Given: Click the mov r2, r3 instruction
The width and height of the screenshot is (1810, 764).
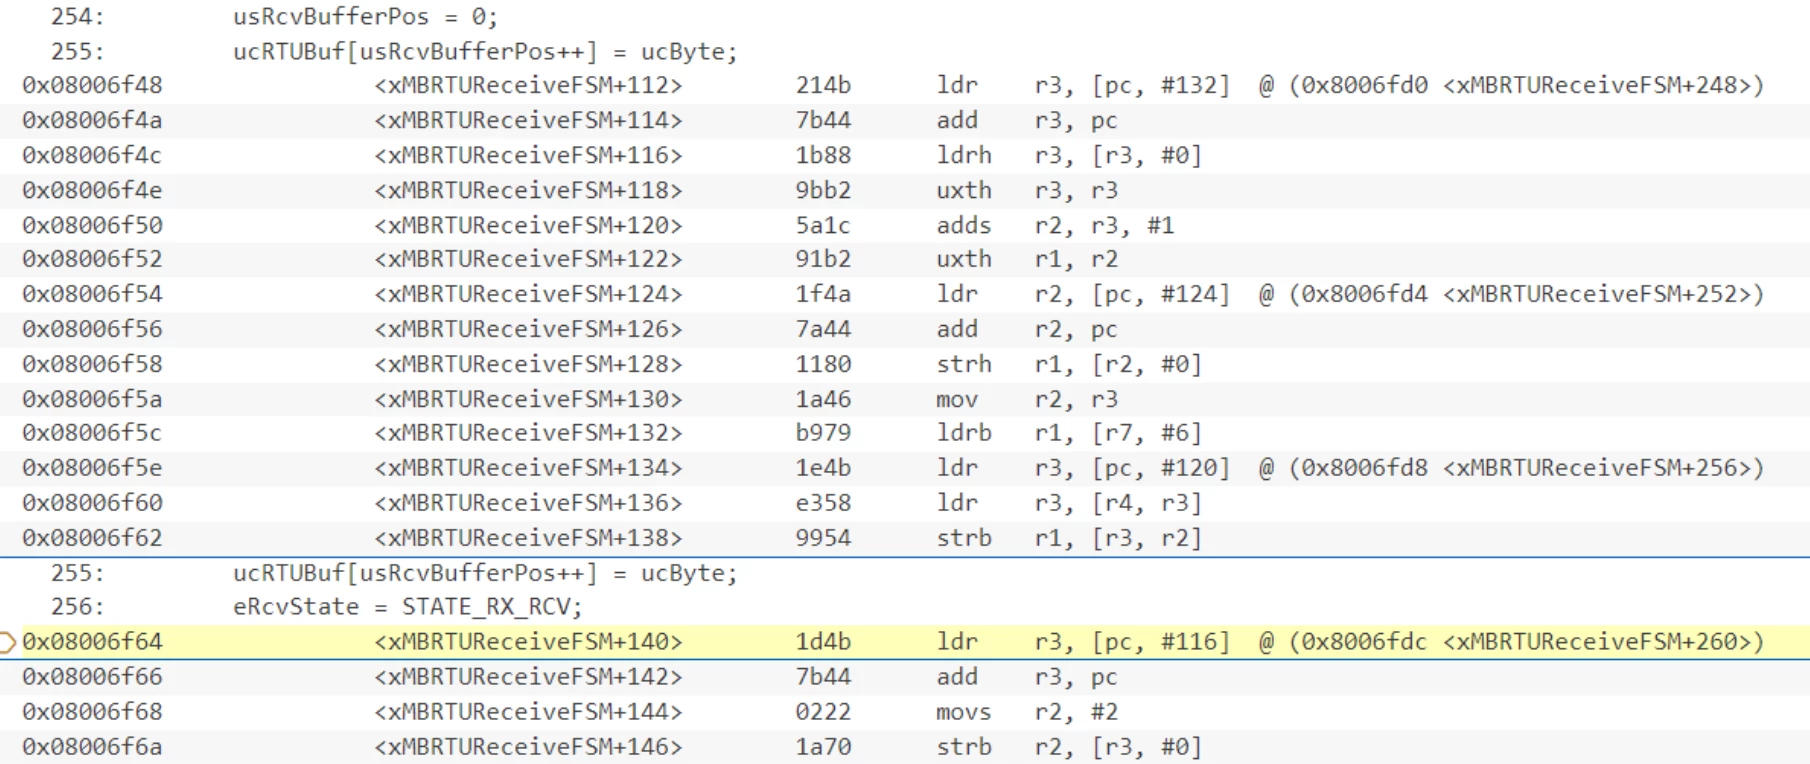Looking at the screenshot, I should click(1027, 400).
